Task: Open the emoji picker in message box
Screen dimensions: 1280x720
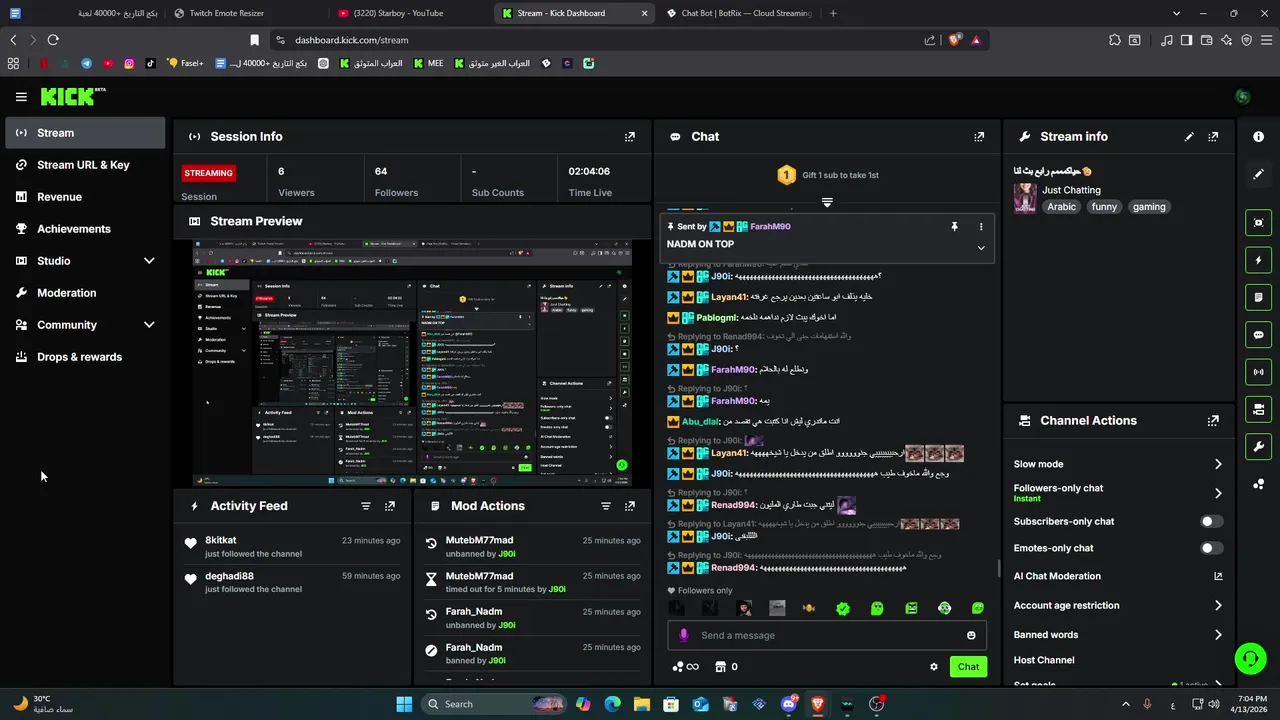Action: (x=971, y=635)
